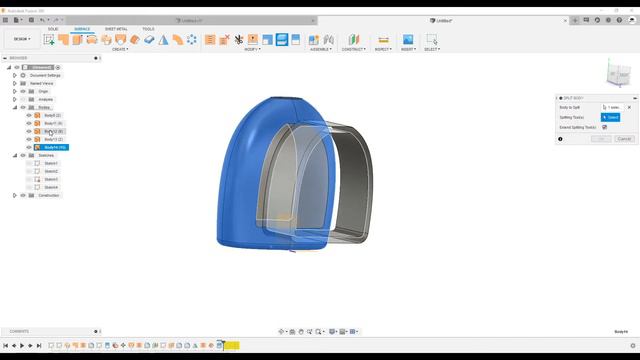The width and height of the screenshot is (640, 360).
Task: Toggle visibility of the Bodies folder
Action: pyautogui.click(x=23, y=107)
